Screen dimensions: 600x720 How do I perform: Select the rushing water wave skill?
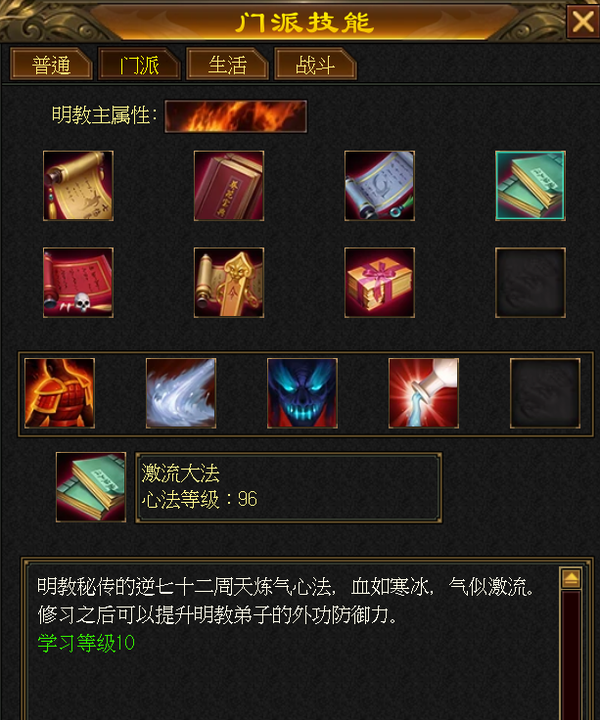coord(181,393)
